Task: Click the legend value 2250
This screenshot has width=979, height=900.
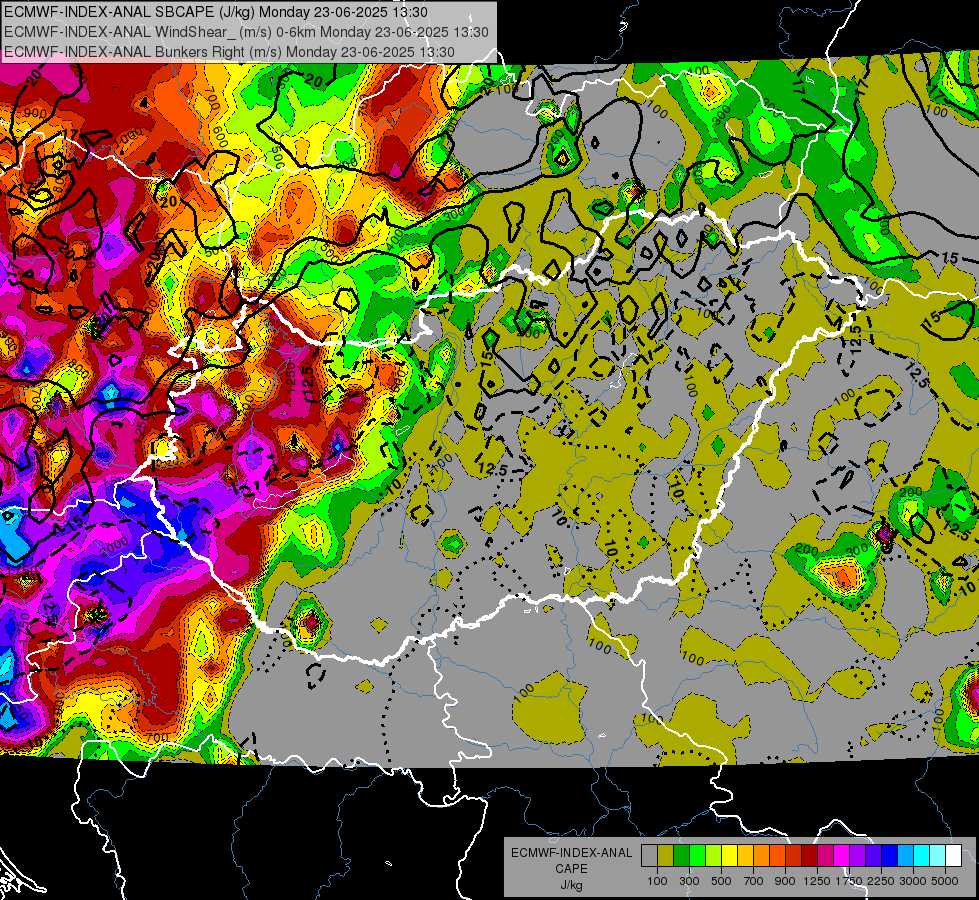Action: pyautogui.click(x=881, y=881)
